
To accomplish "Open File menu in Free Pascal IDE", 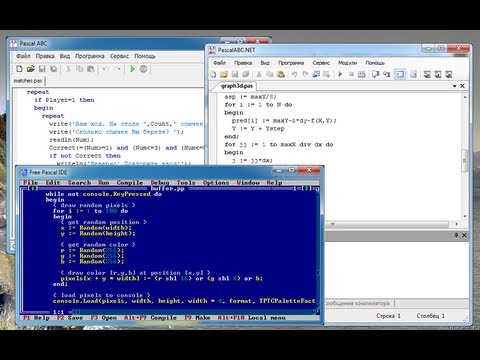I will point(31,183).
